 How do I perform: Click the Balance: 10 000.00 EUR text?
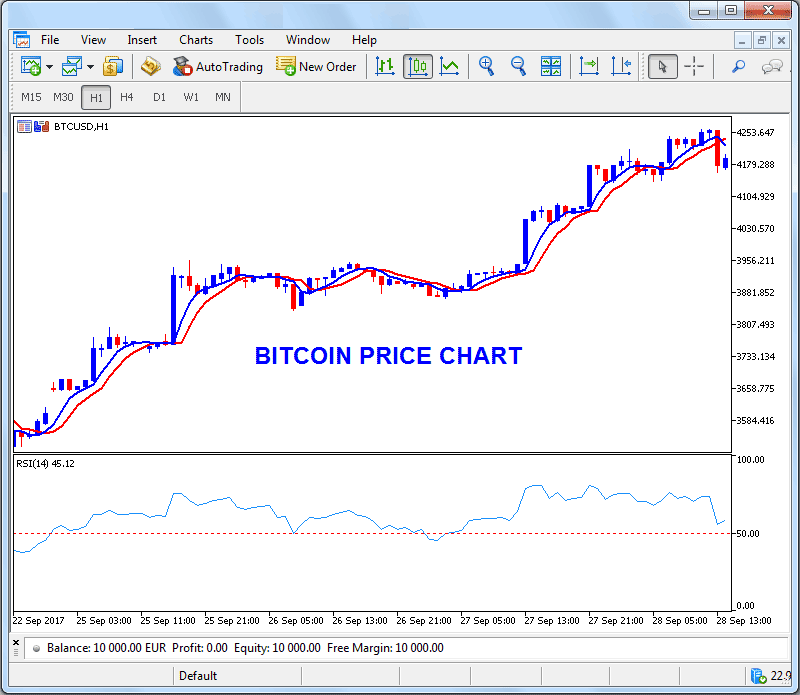pos(106,648)
